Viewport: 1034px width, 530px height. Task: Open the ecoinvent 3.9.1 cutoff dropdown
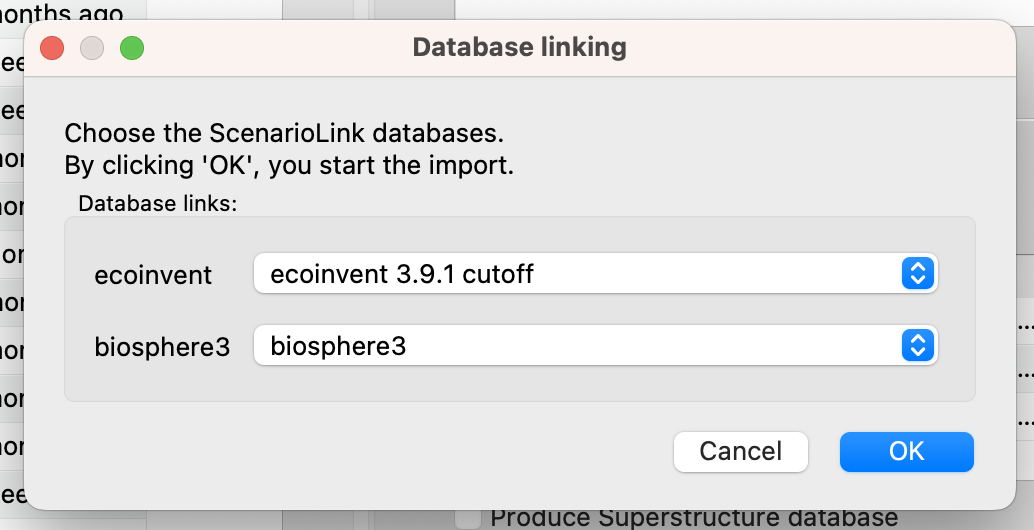[595, 274]
